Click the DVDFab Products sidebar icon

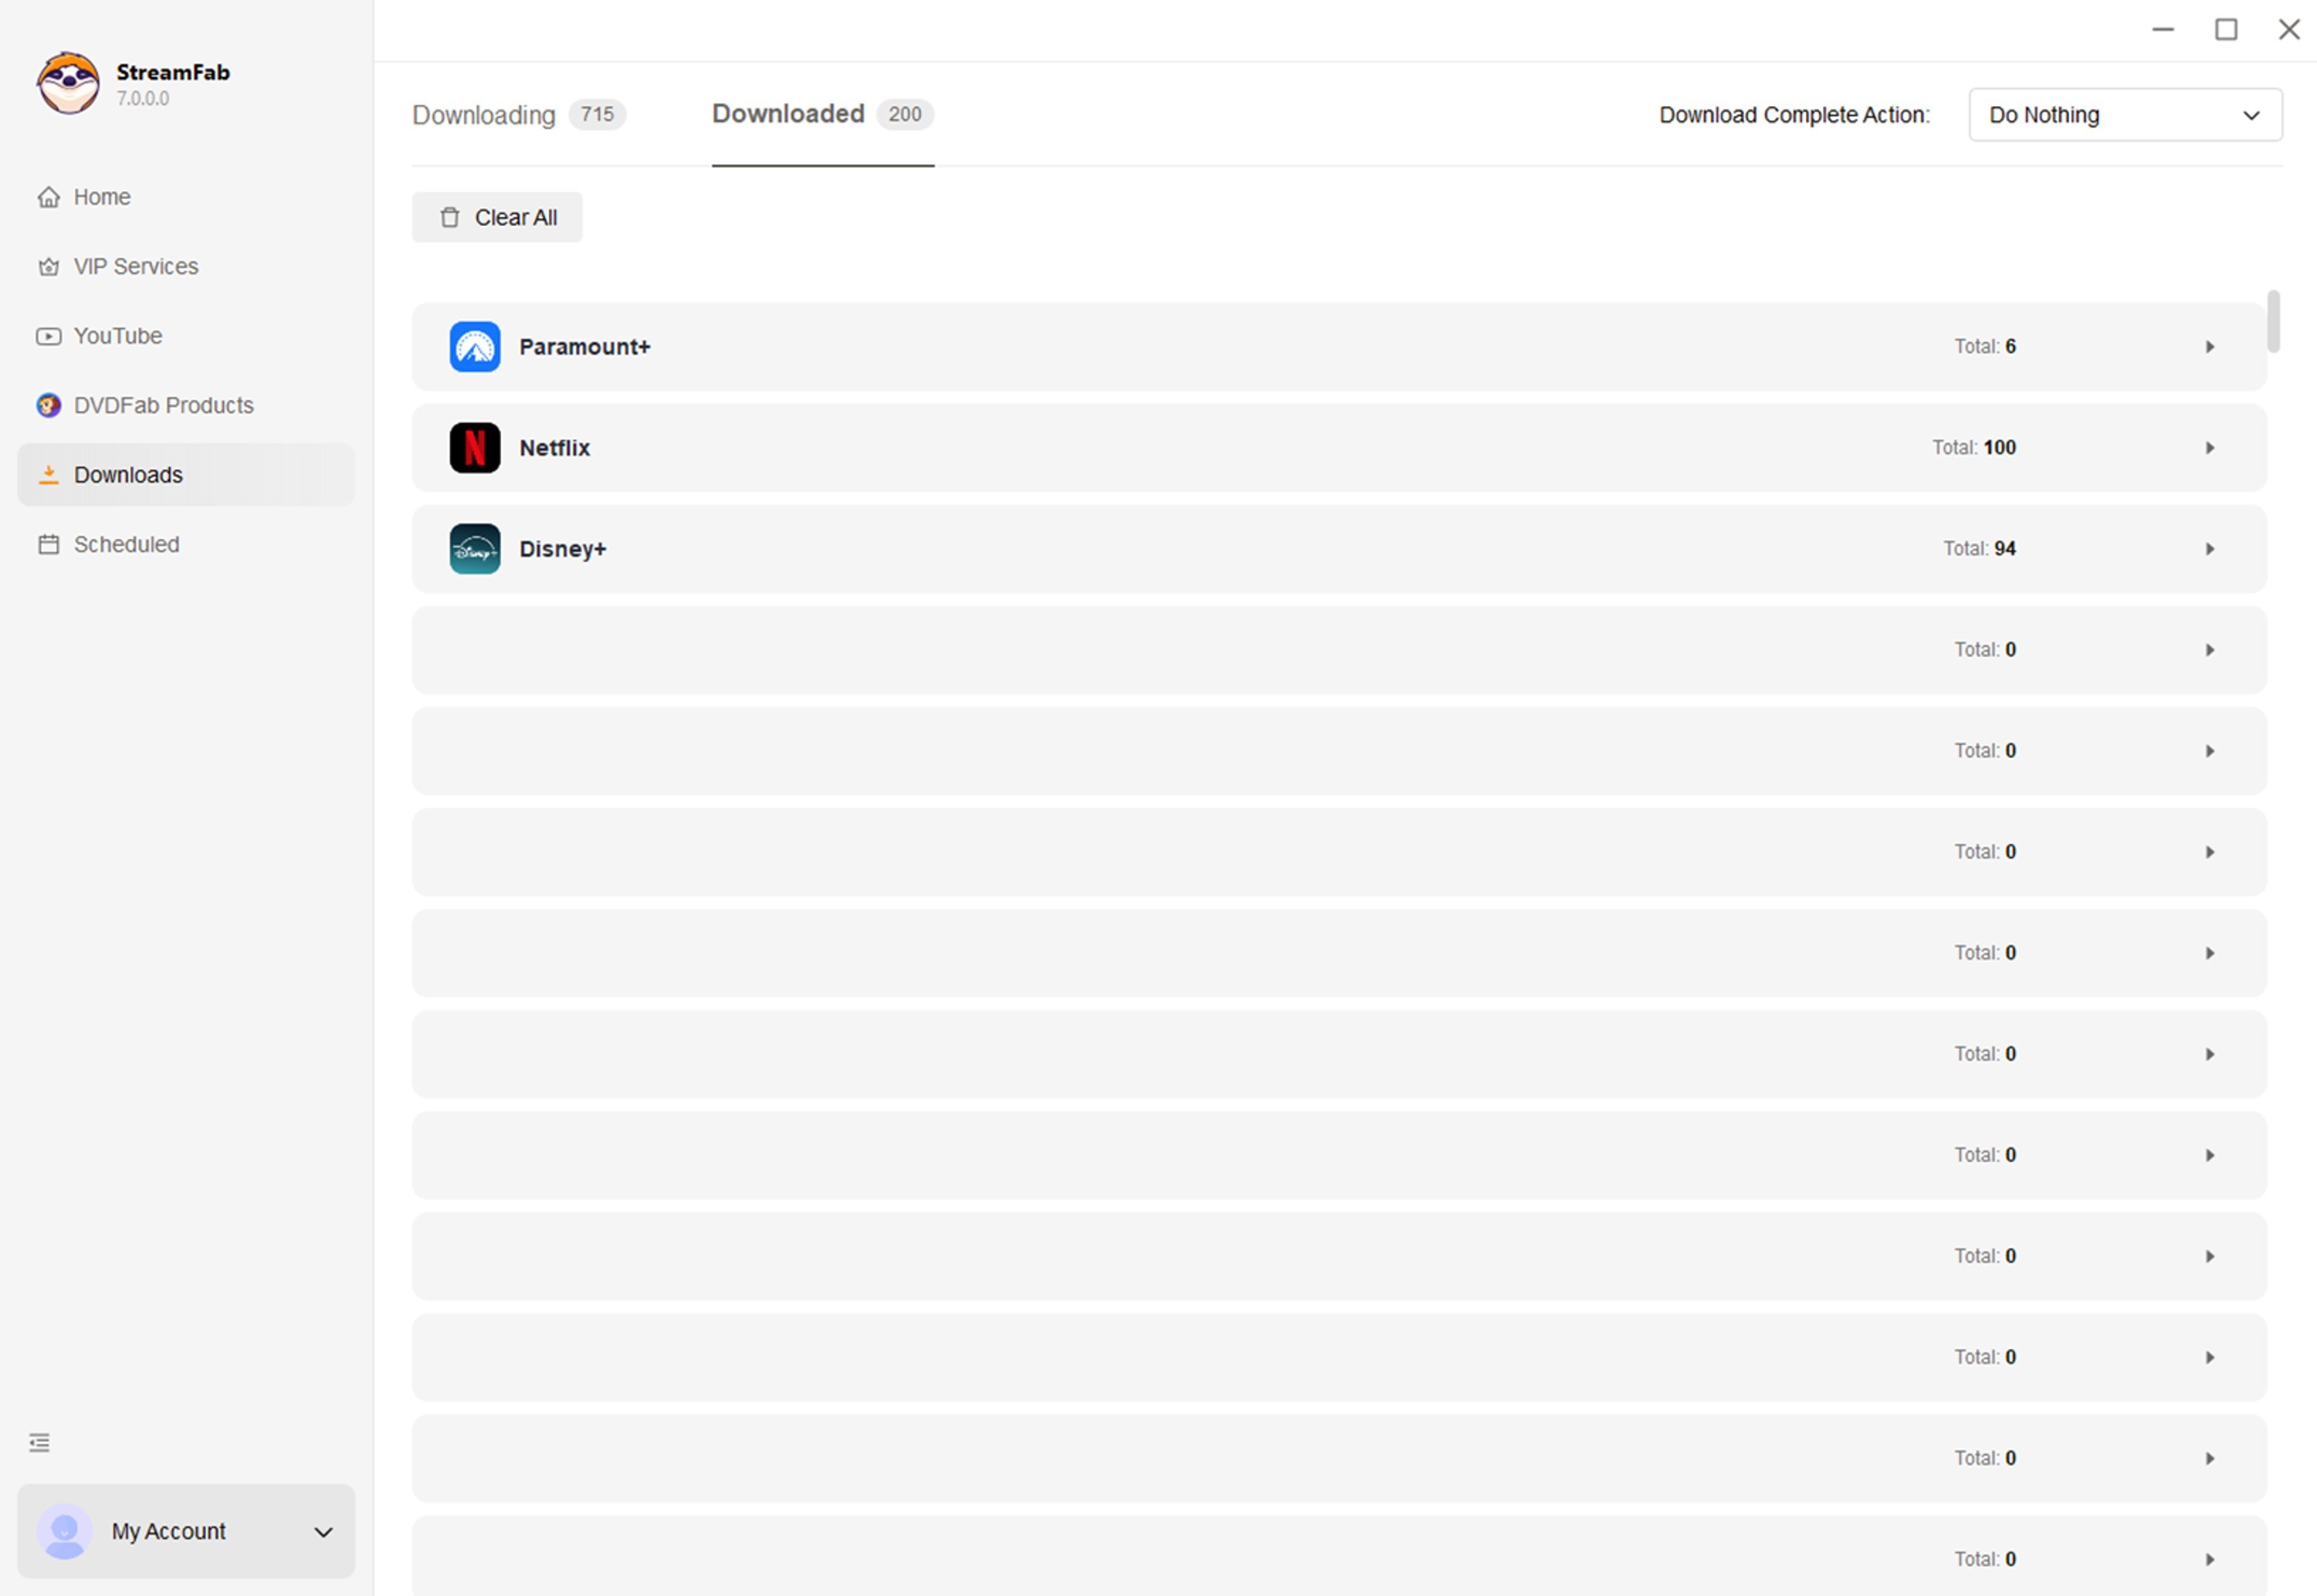(48, 405)
